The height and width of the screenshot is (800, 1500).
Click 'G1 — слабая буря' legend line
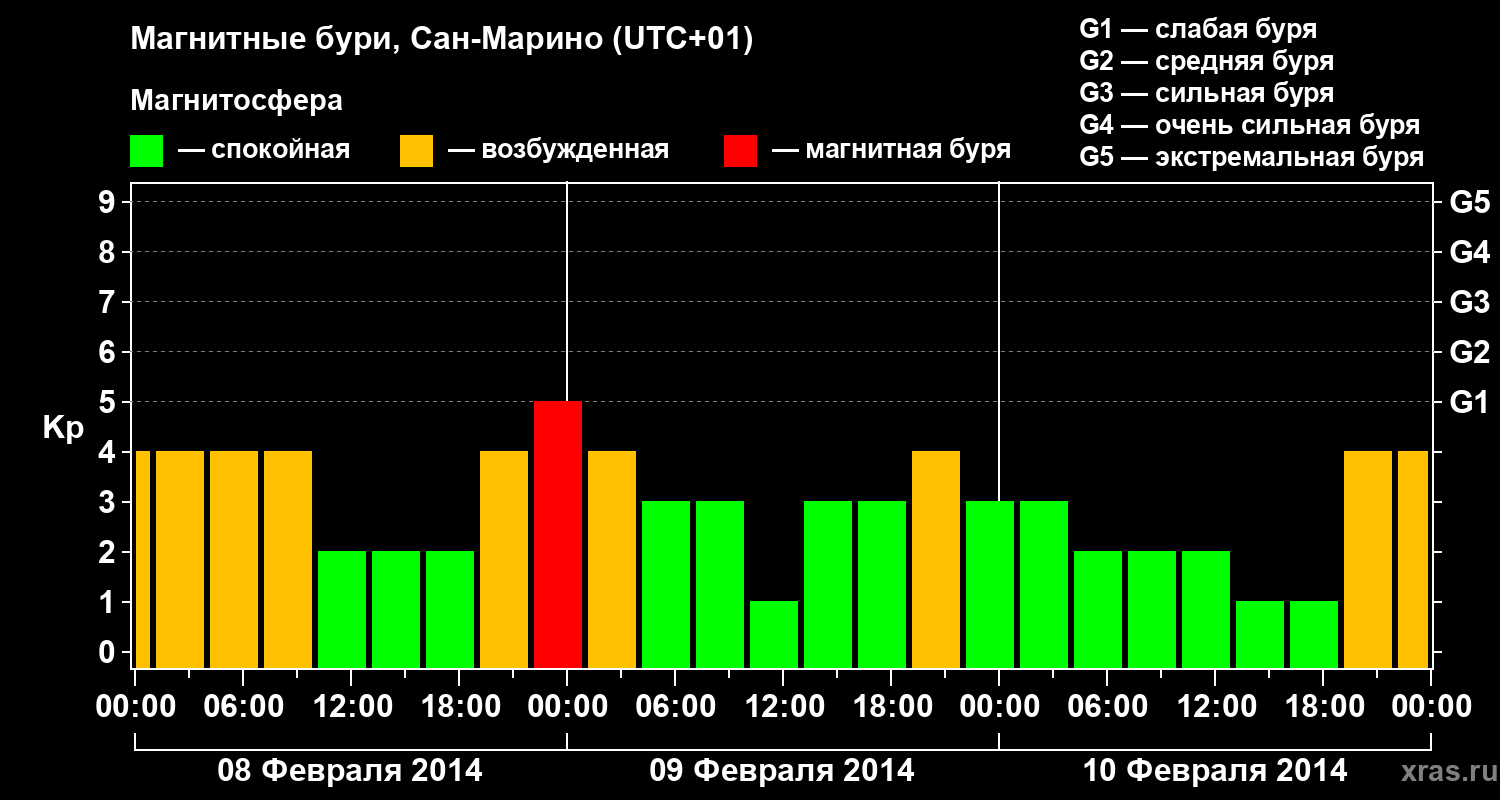[x=1198, y=29]
